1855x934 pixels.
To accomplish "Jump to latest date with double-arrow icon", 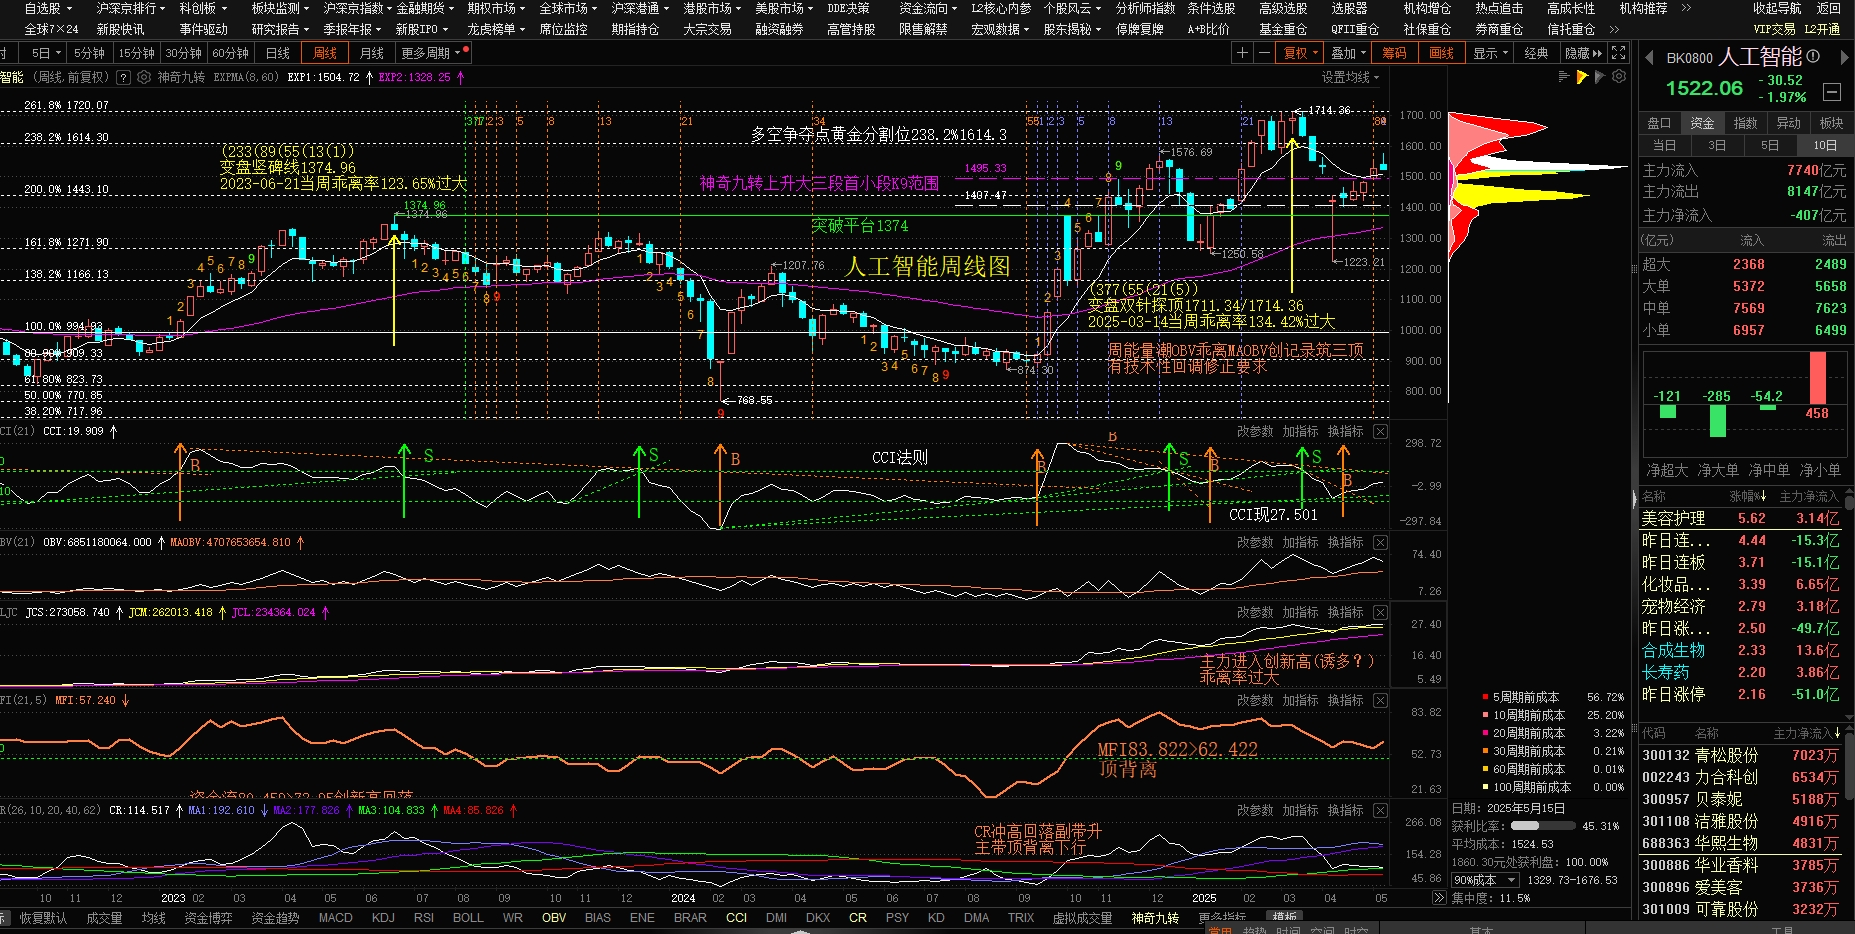I will point(1439,898).
